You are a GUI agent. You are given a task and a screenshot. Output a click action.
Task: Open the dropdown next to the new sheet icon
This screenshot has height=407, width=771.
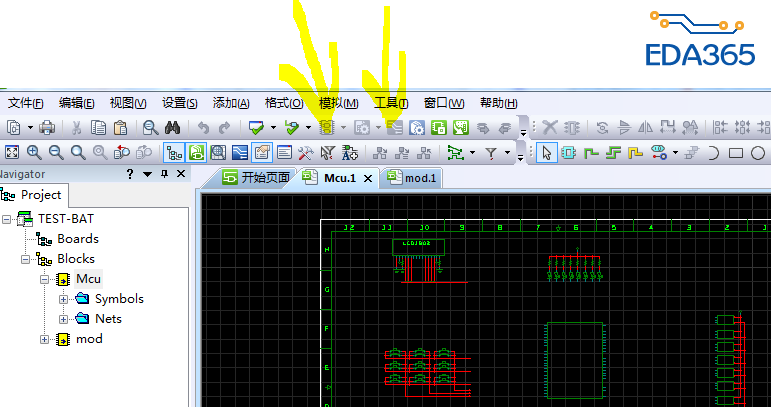coord(30,128)
